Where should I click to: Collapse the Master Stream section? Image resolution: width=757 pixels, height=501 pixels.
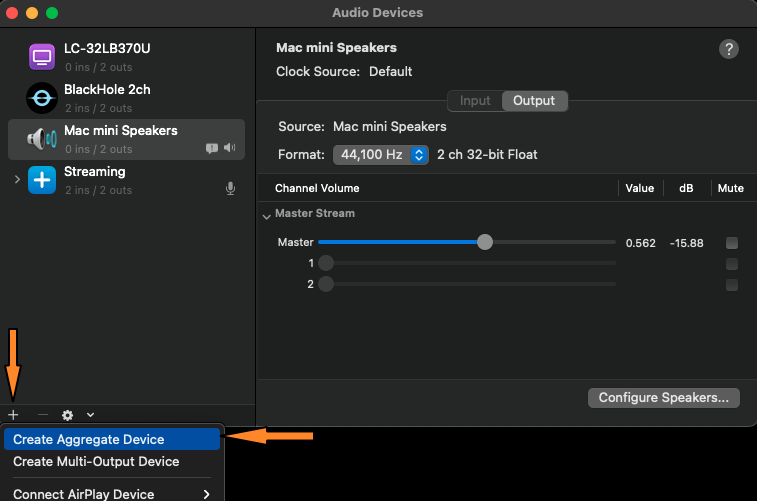point(266,217)
